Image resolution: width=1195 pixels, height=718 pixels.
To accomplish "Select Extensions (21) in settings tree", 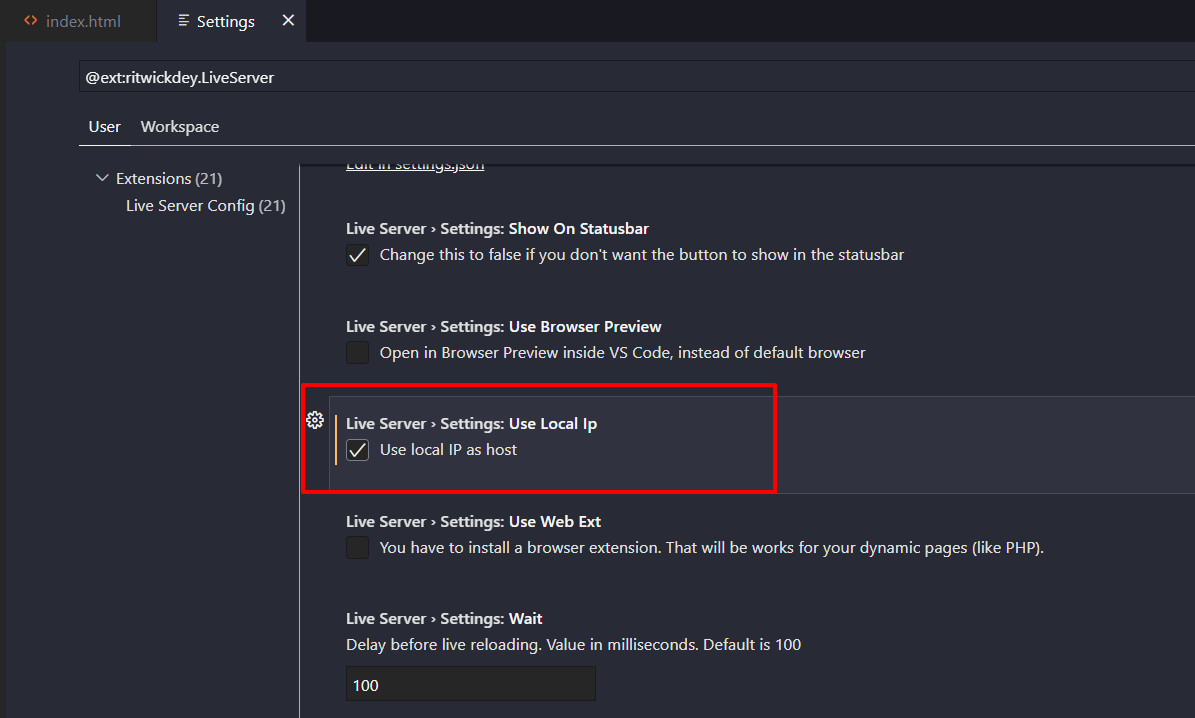I will pos(168,178).
